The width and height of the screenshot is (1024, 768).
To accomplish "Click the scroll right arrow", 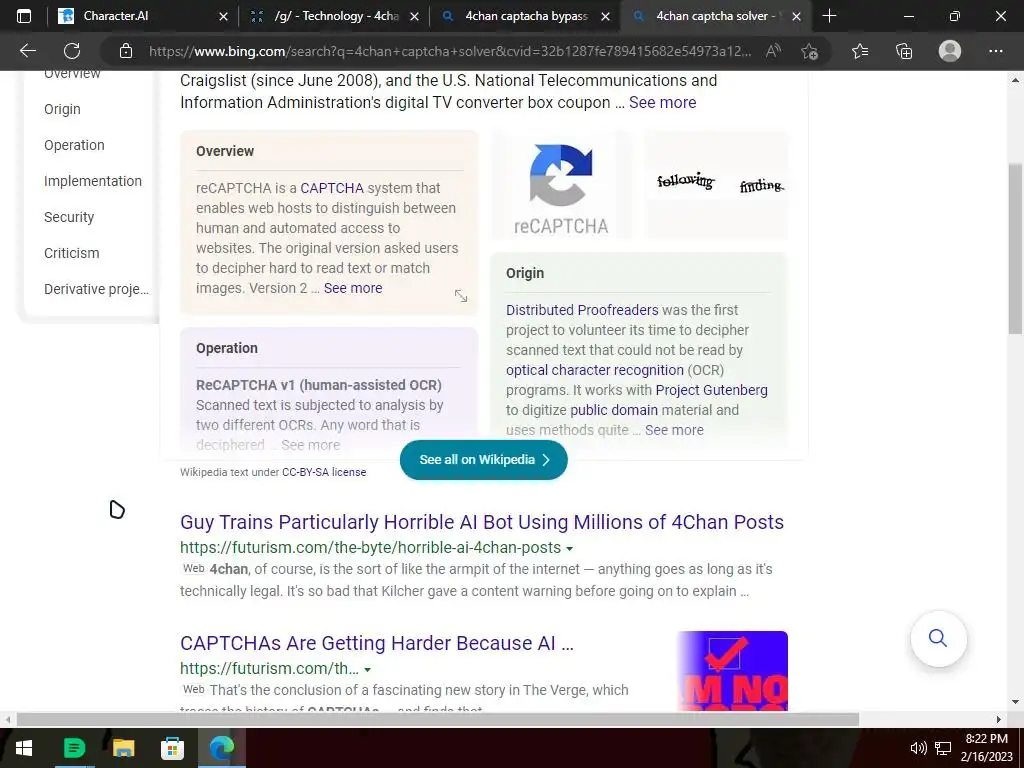I will click(999, 720).
